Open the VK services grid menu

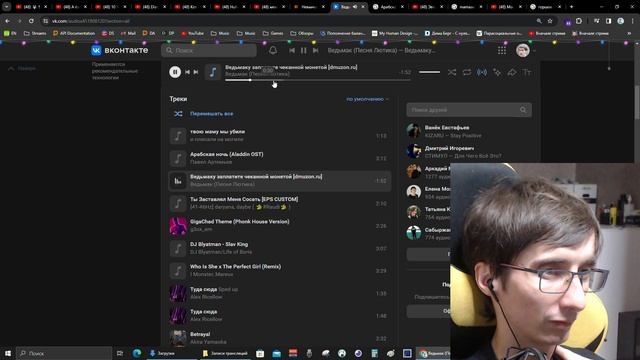pyautogui.click(x=502, y=50)
